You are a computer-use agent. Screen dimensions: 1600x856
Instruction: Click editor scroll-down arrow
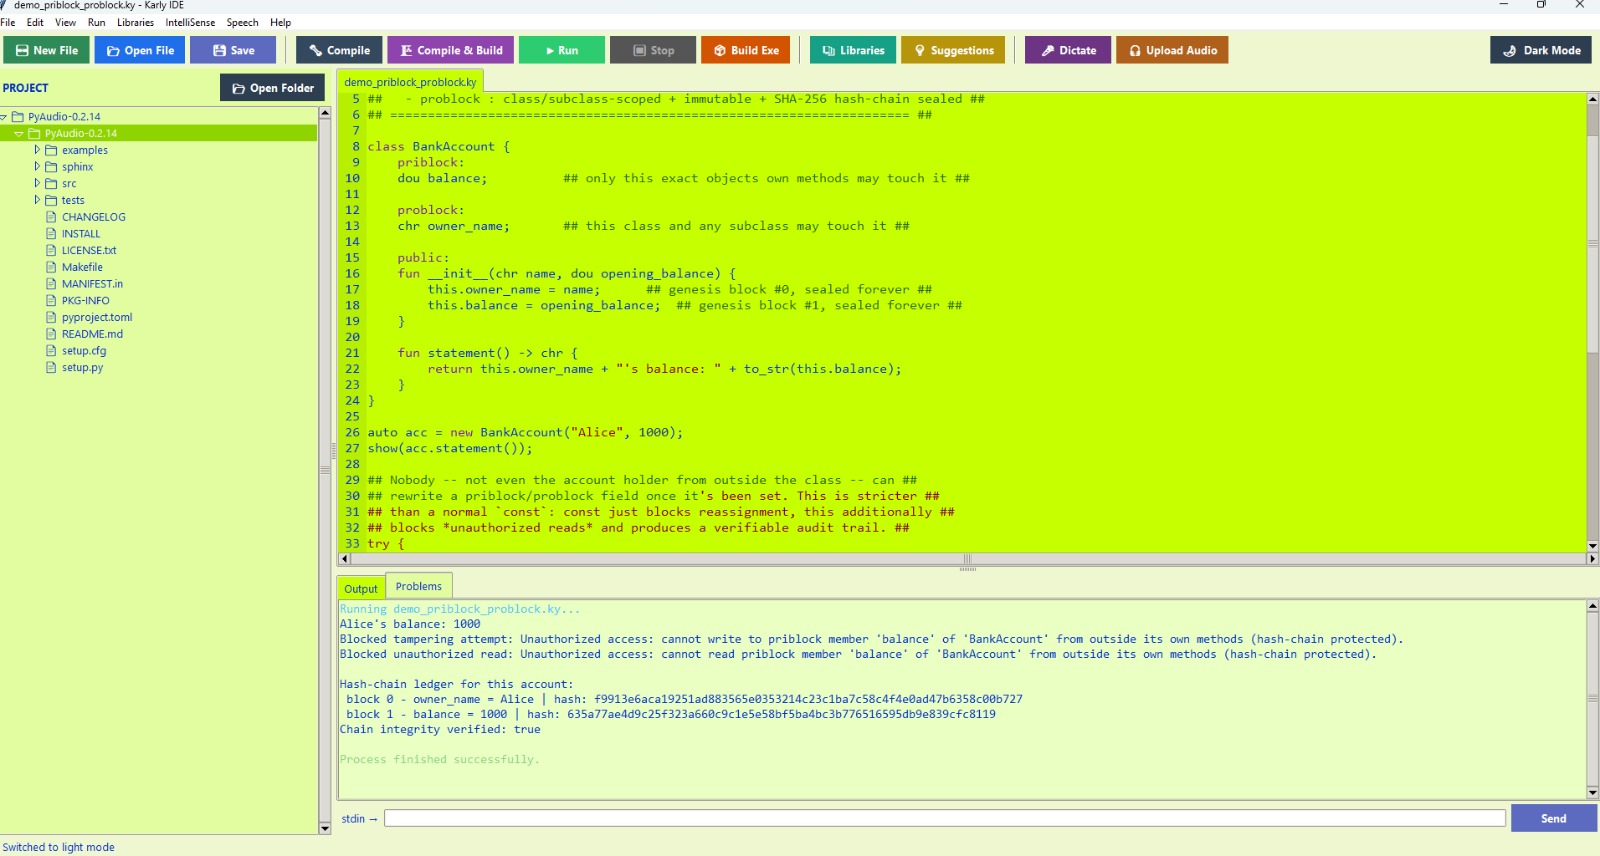pos(1592,546)
